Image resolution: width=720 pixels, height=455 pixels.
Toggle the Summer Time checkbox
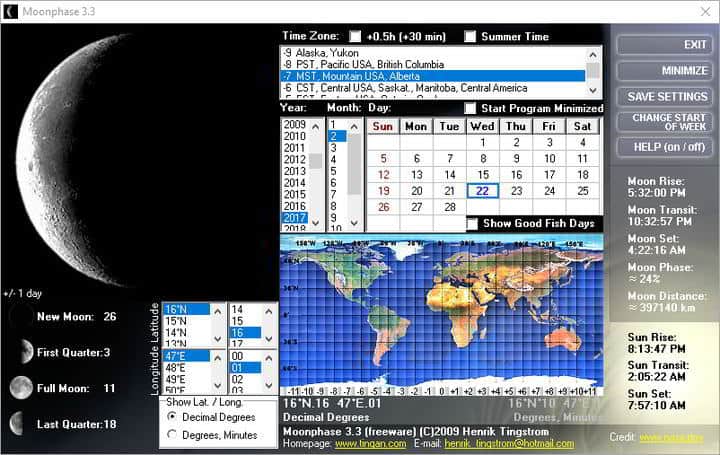470,36
